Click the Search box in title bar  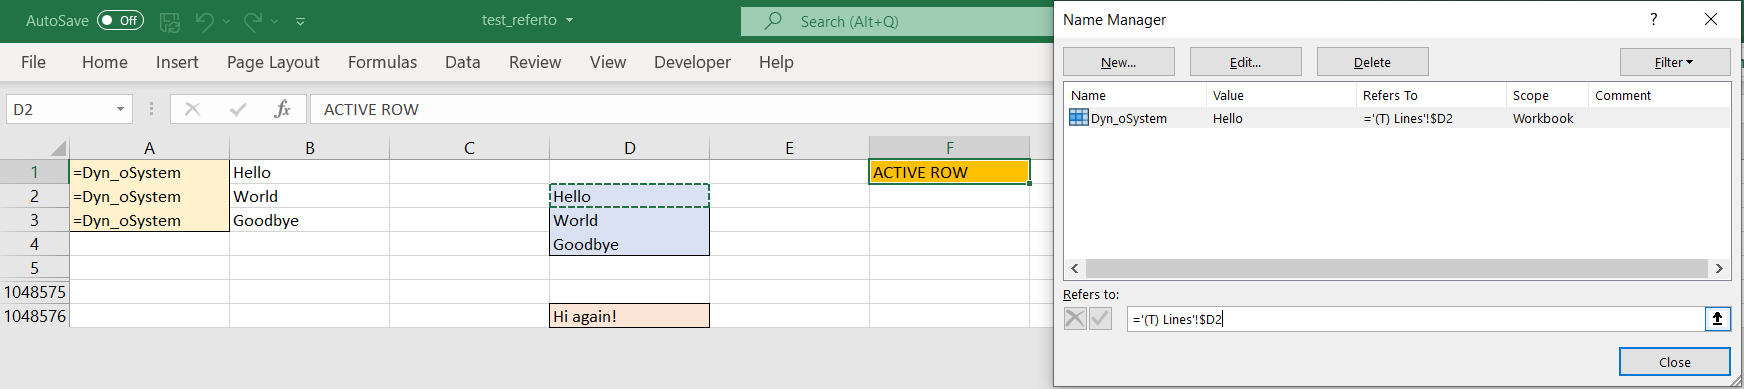(x=897, y=21)
